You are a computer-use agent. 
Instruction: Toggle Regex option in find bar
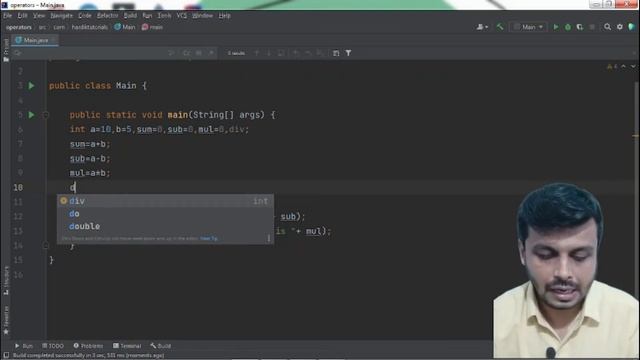point(211,53)
